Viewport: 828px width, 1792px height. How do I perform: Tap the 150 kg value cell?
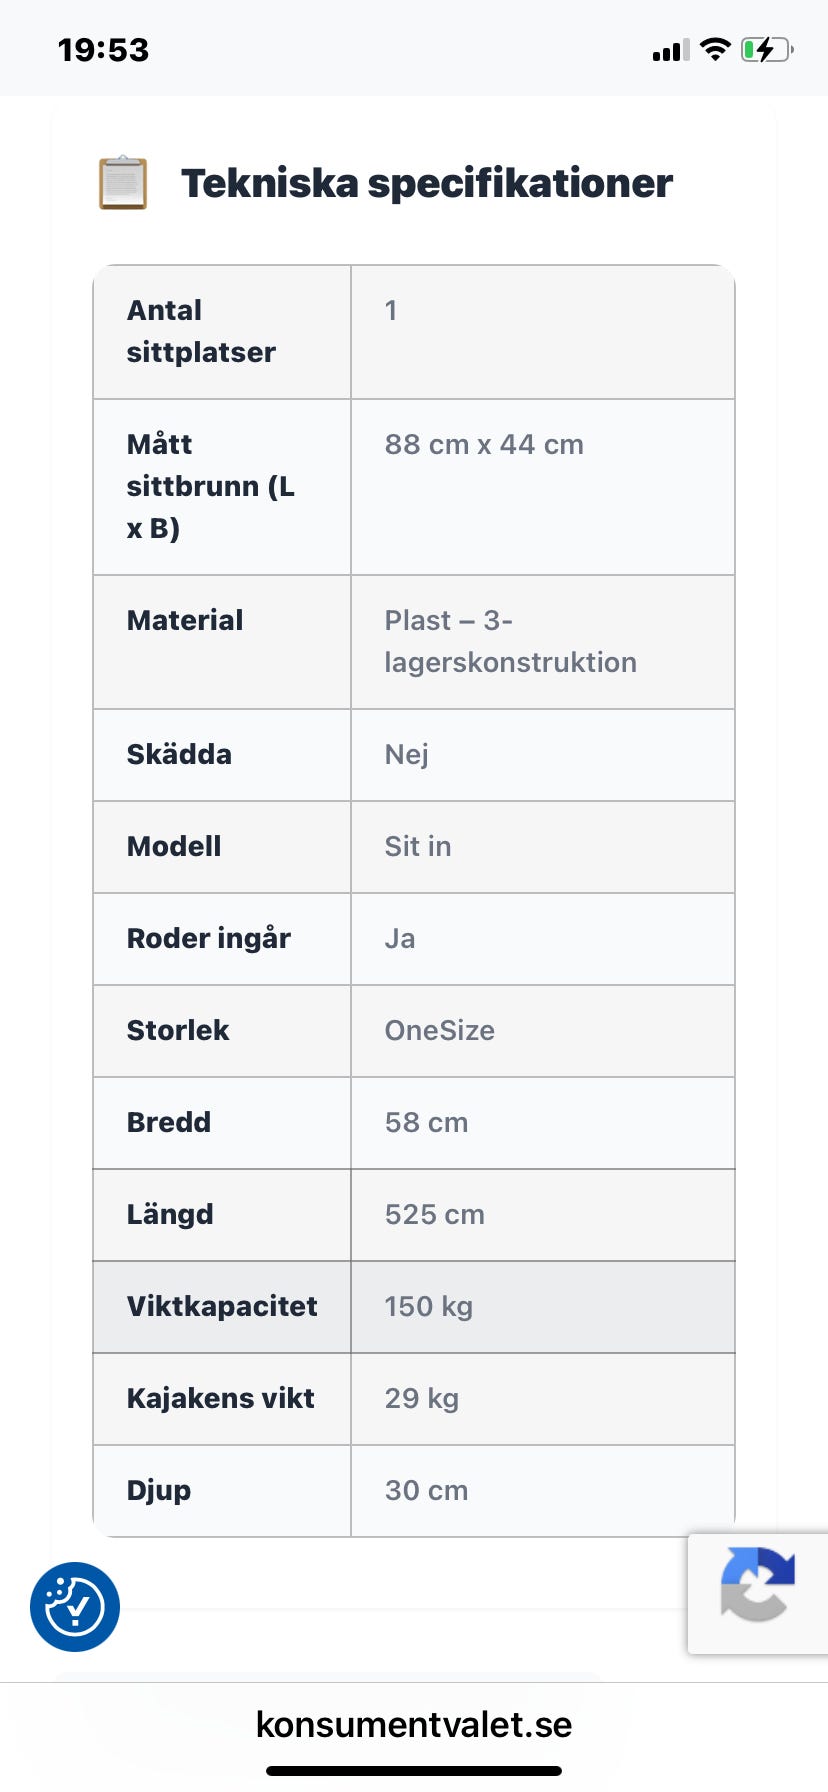pos(429,1306)
